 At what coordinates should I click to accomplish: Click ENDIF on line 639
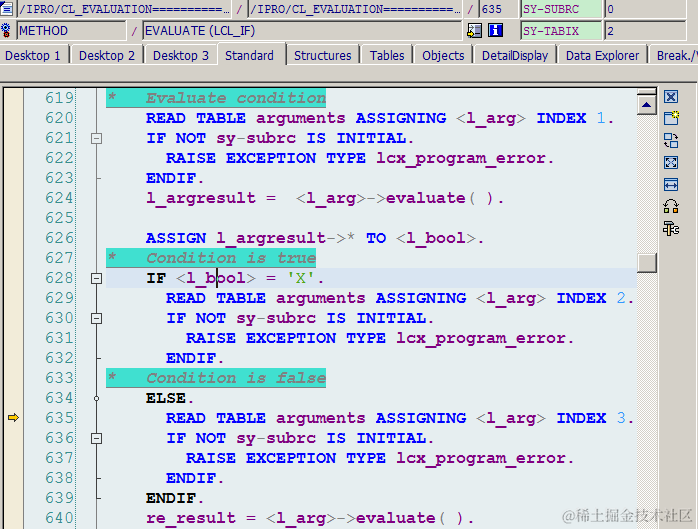174,498
